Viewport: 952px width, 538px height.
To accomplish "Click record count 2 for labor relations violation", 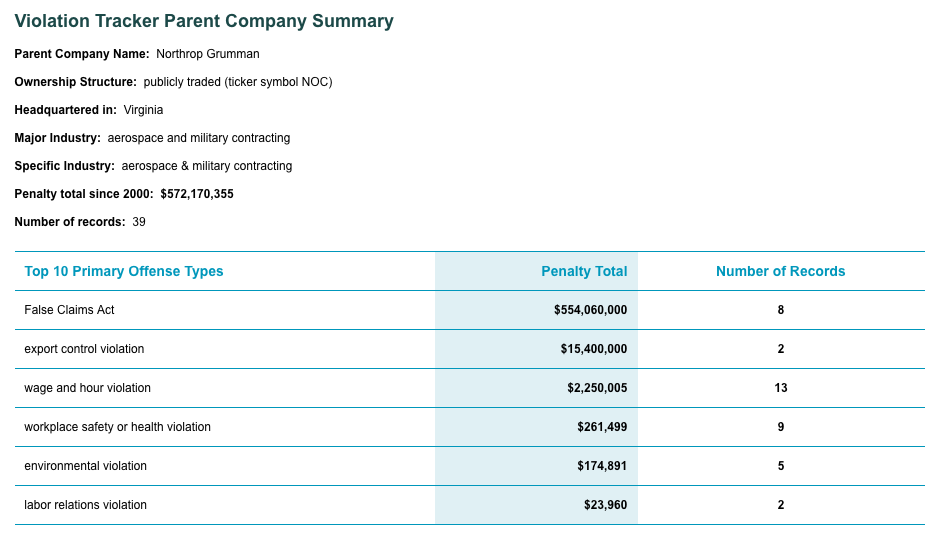I will pyautogui.click(x=781, y=504).
